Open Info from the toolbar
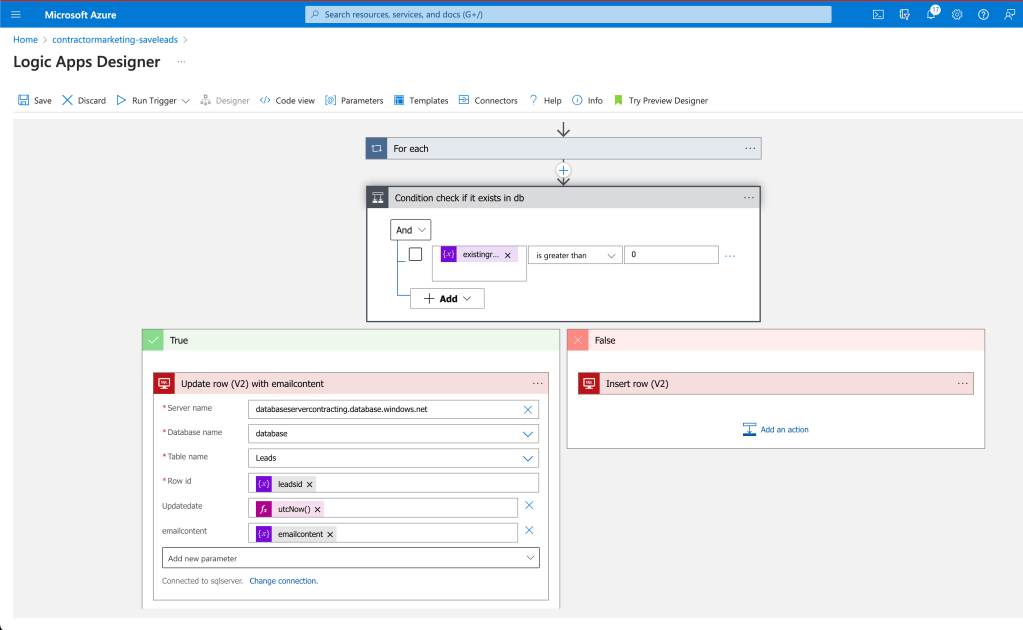This screenshot has width=1023, height=630. point(587,100)
